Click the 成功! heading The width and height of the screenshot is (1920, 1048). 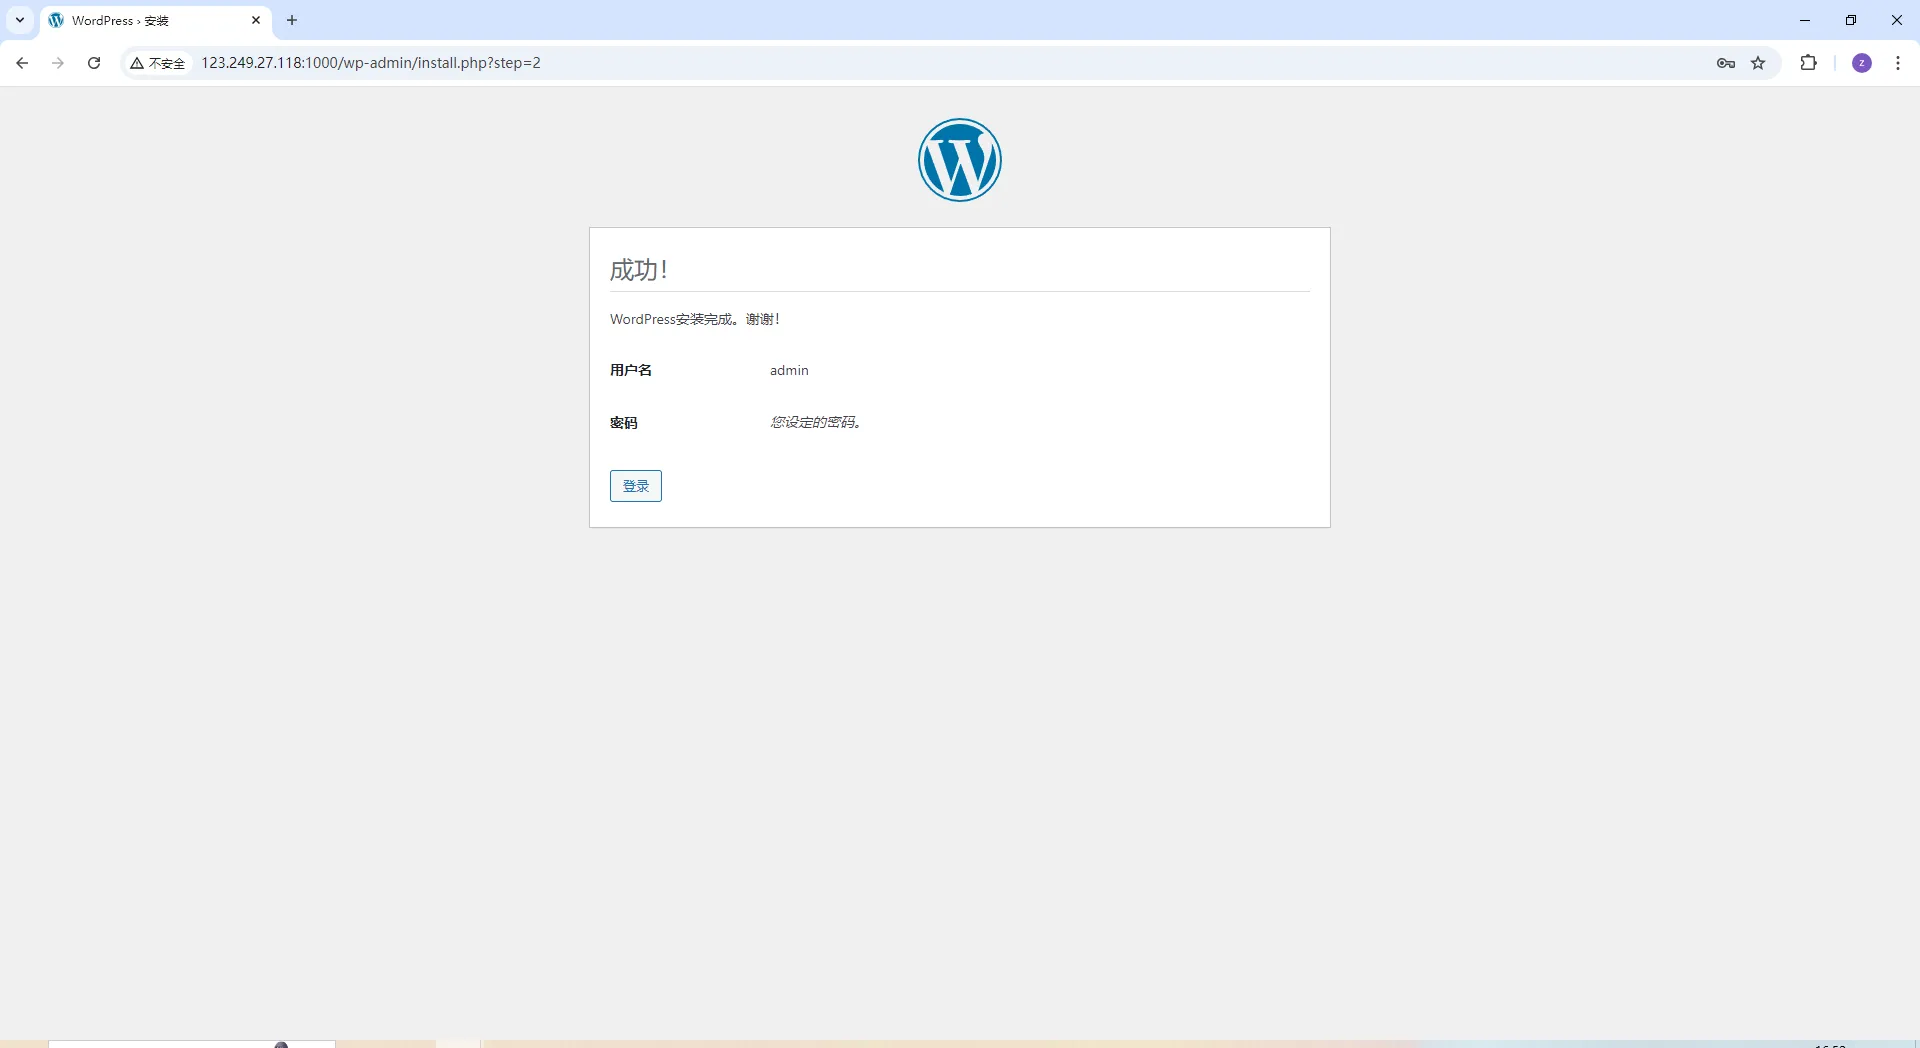point(639,270)
